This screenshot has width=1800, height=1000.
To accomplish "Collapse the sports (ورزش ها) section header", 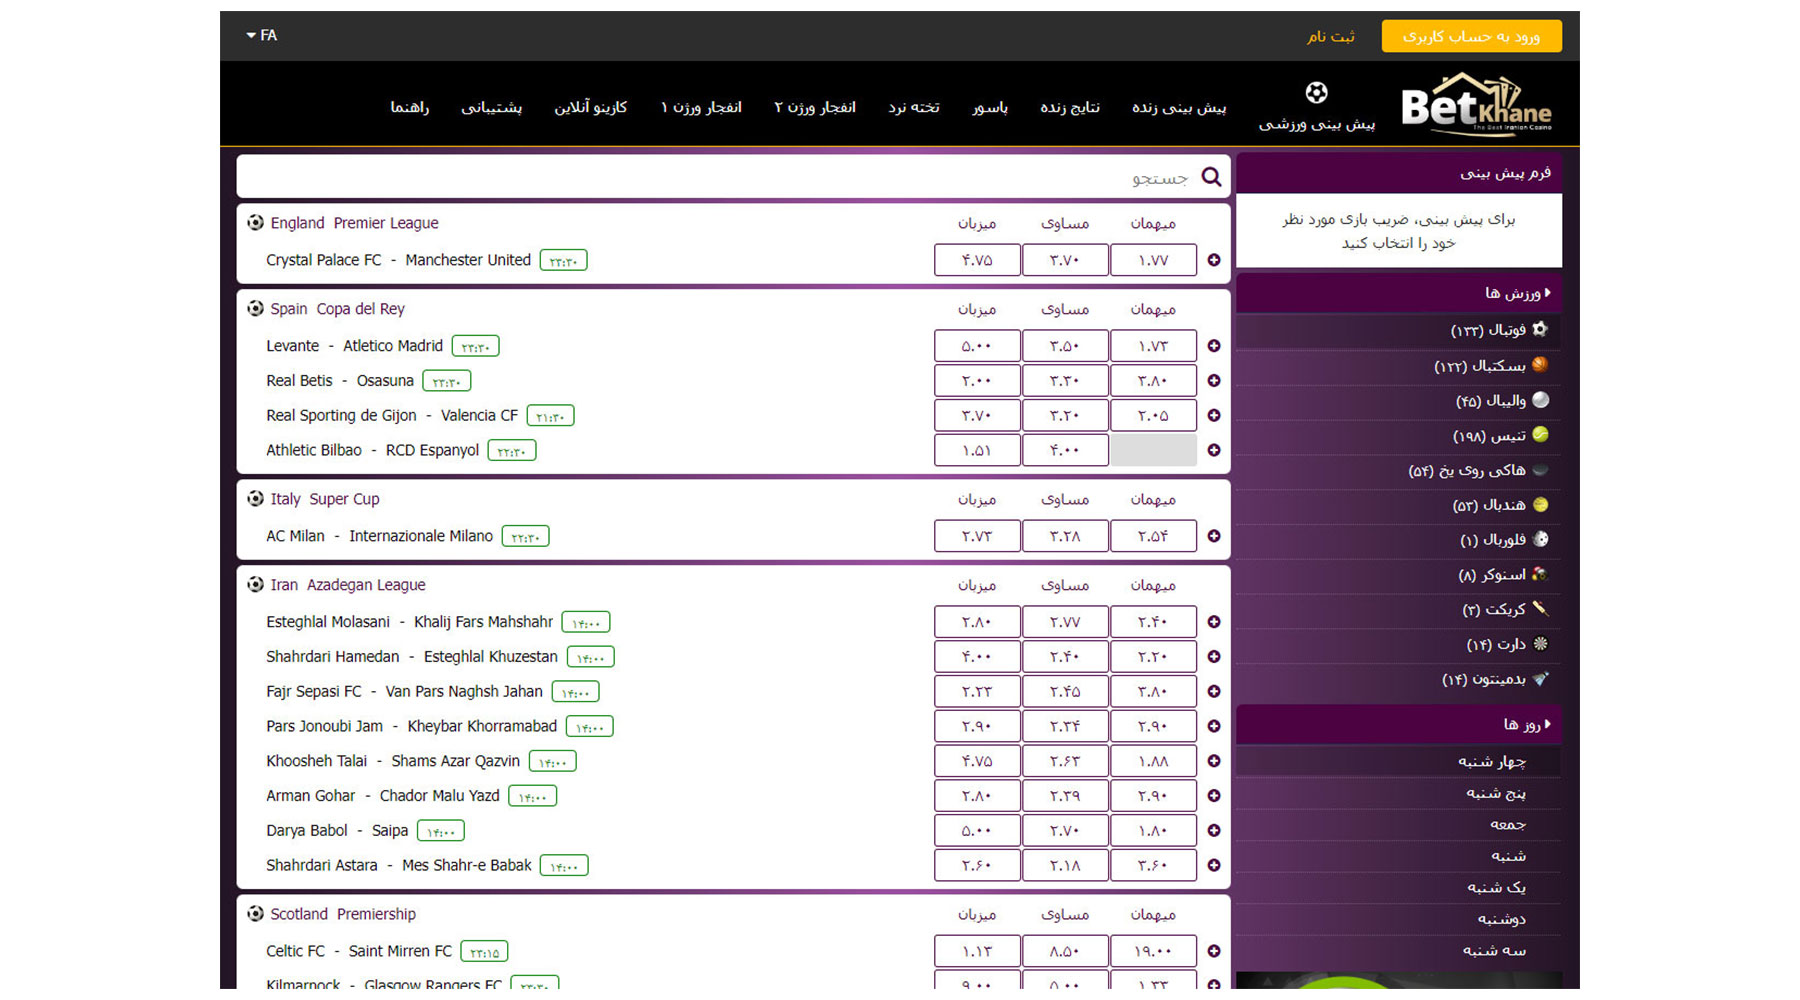I will click(x=1398, y=293).
